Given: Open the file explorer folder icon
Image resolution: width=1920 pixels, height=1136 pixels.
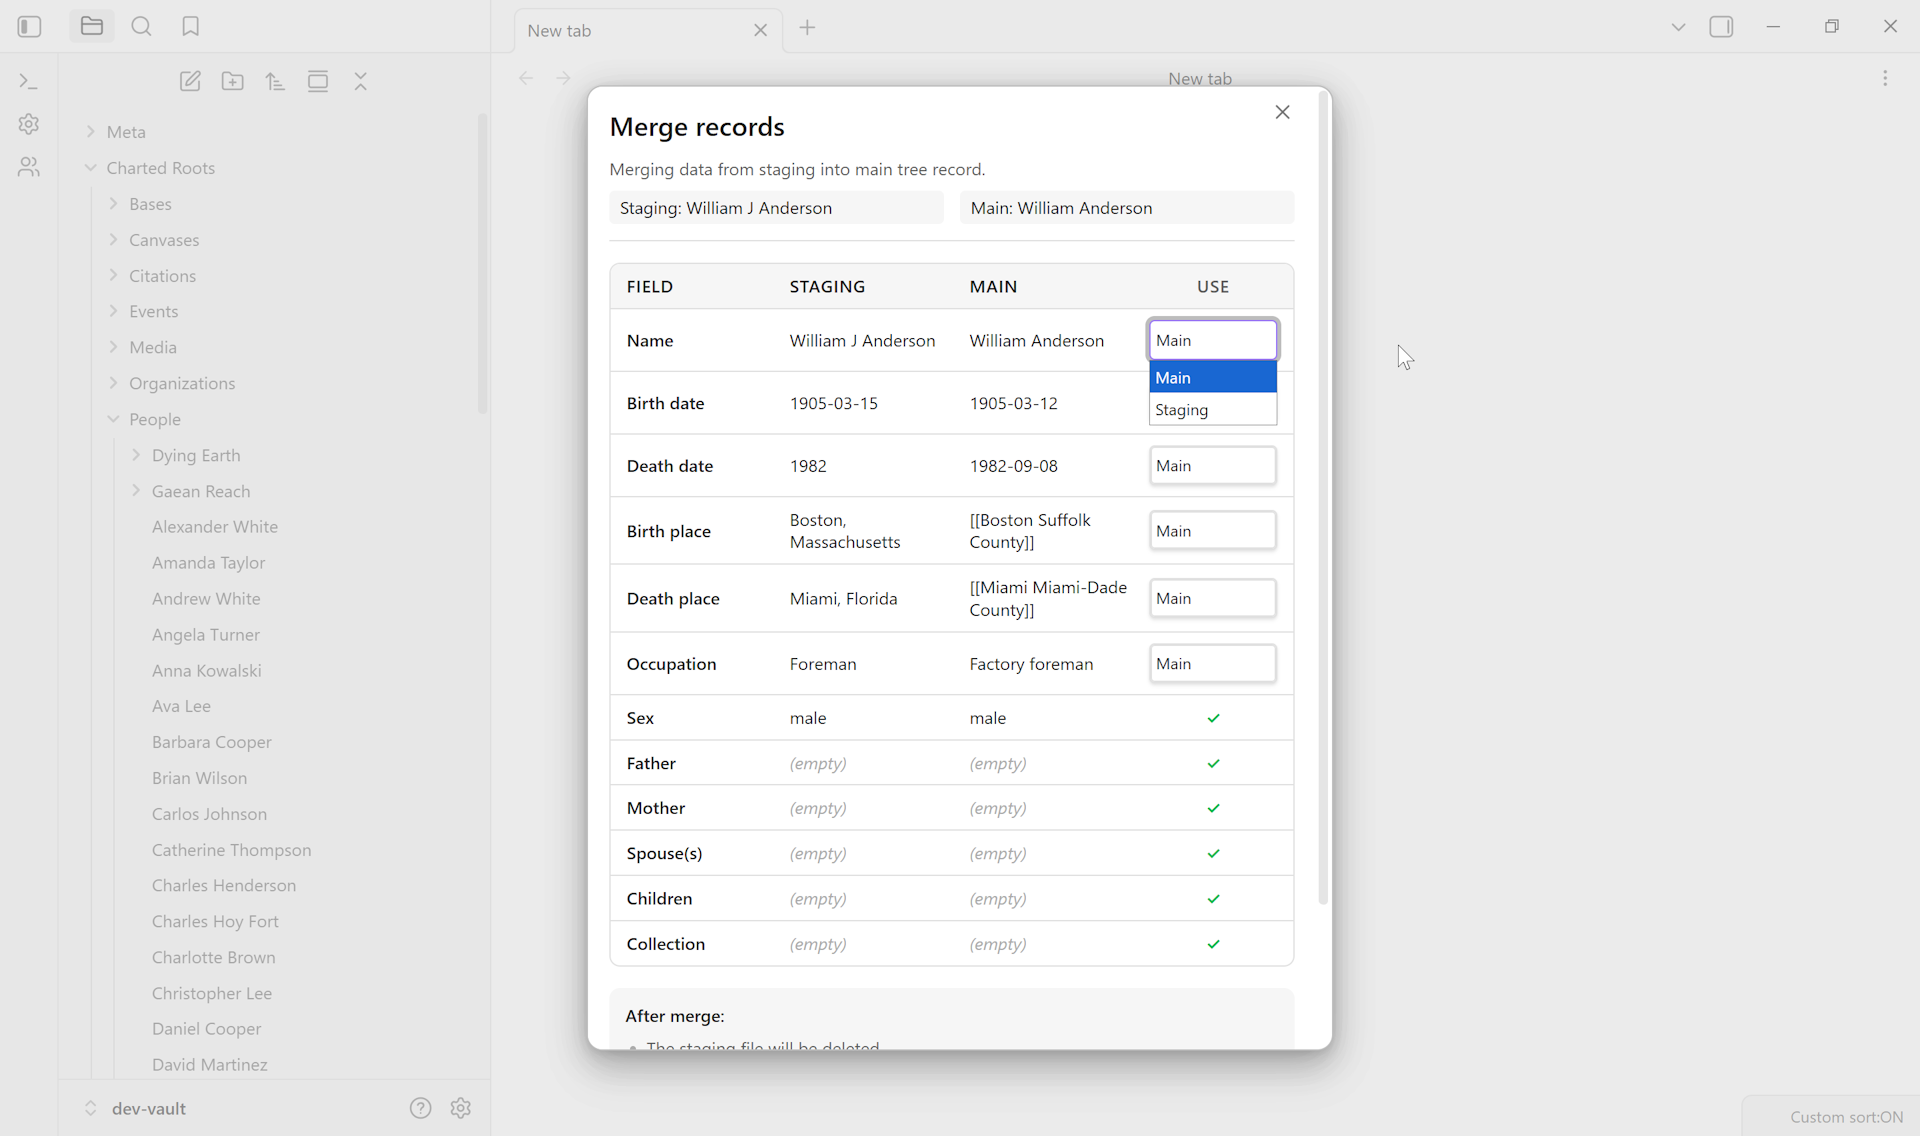Looking at the screenshot, I should click(92, 27).
